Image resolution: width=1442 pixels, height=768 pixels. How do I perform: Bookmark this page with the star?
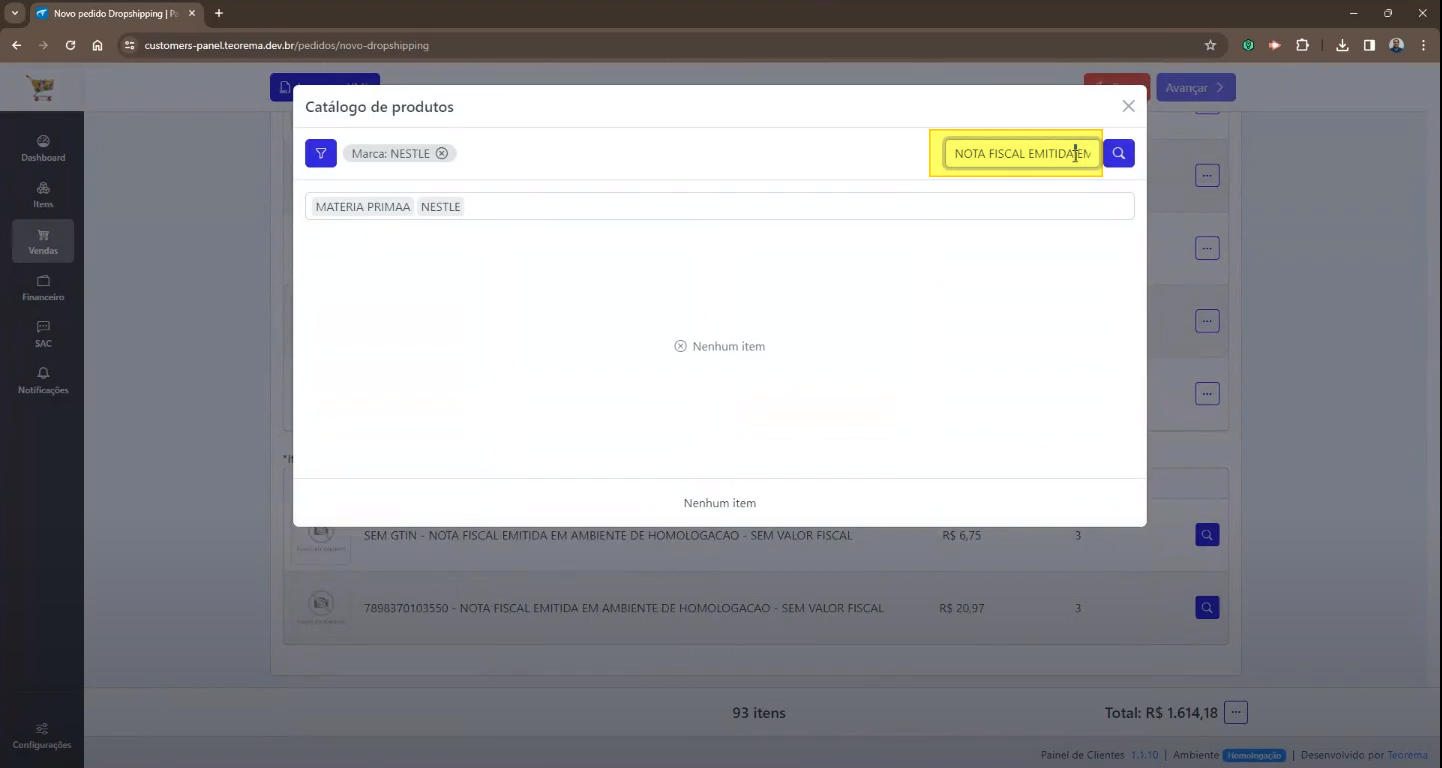tap(1210, 45)
